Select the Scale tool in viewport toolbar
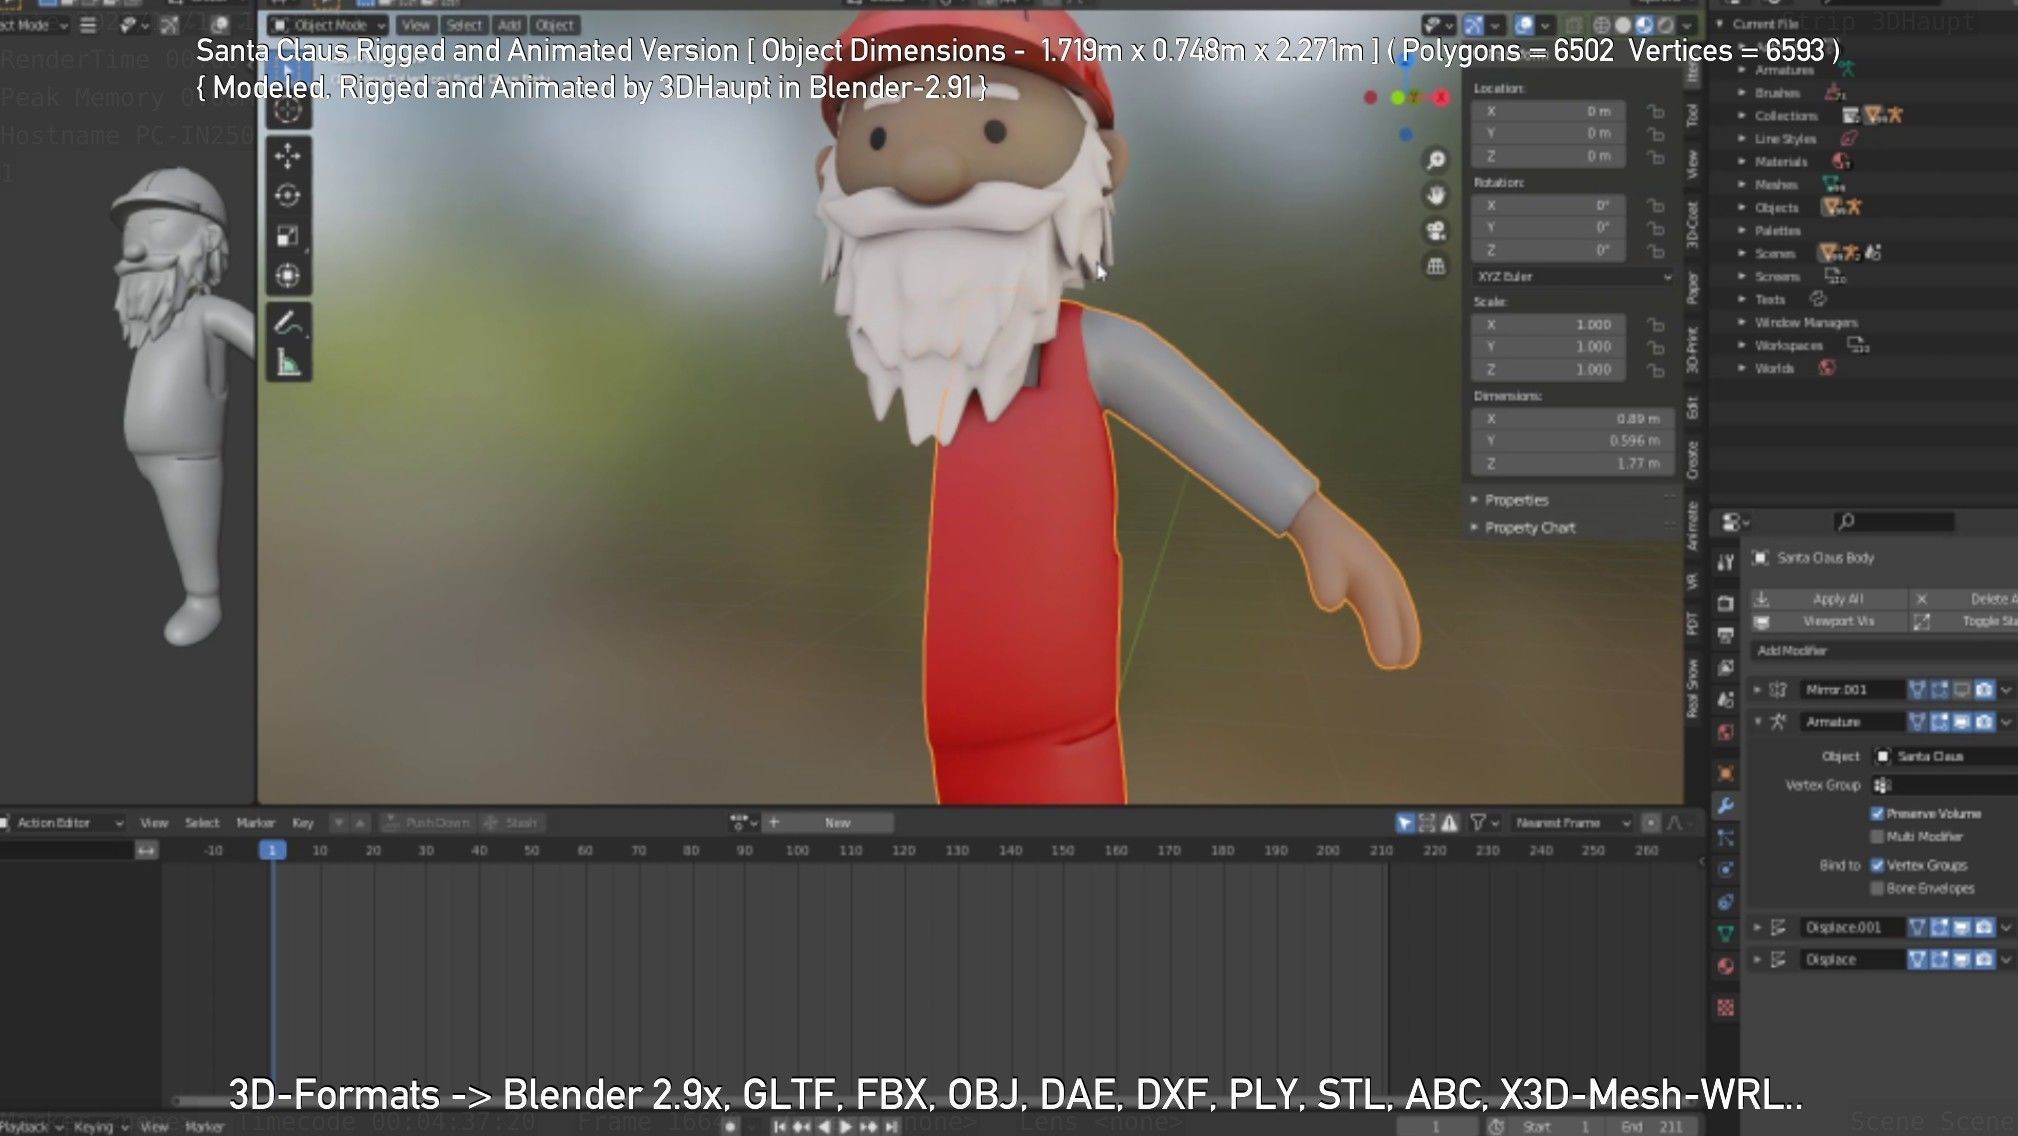The height and width of the screenshot is (1136, 2018). click(288, 236)
